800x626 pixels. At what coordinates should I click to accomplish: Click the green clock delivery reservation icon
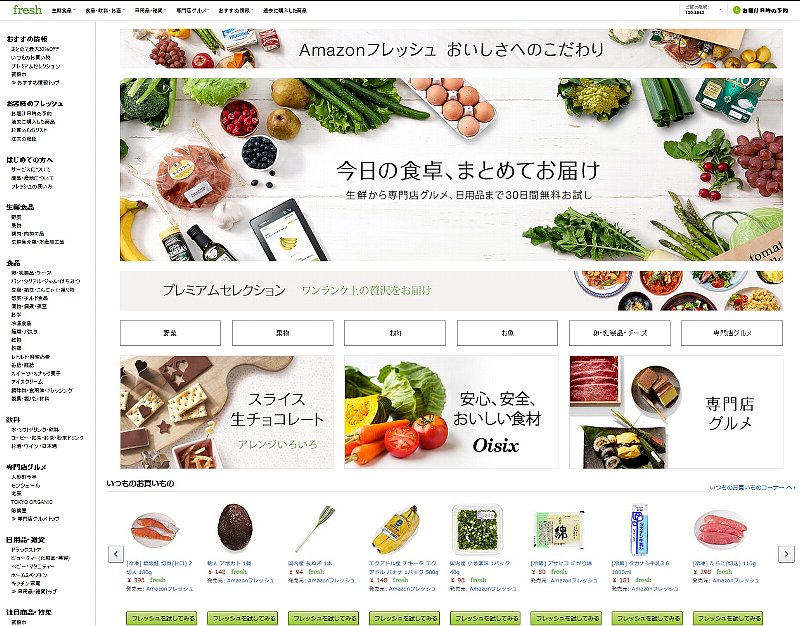(736, 10)
